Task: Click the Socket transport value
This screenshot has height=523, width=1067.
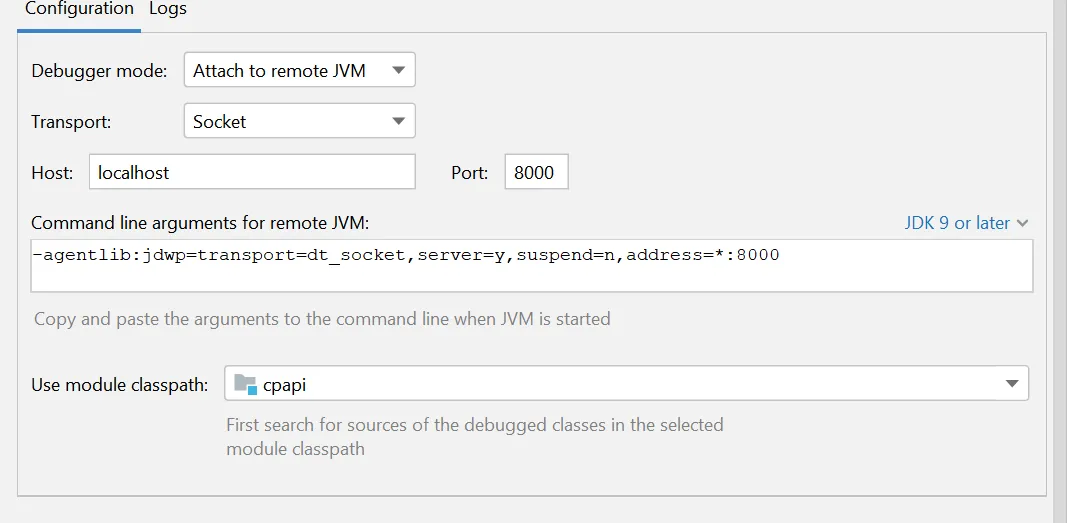Action: [220, 122]
